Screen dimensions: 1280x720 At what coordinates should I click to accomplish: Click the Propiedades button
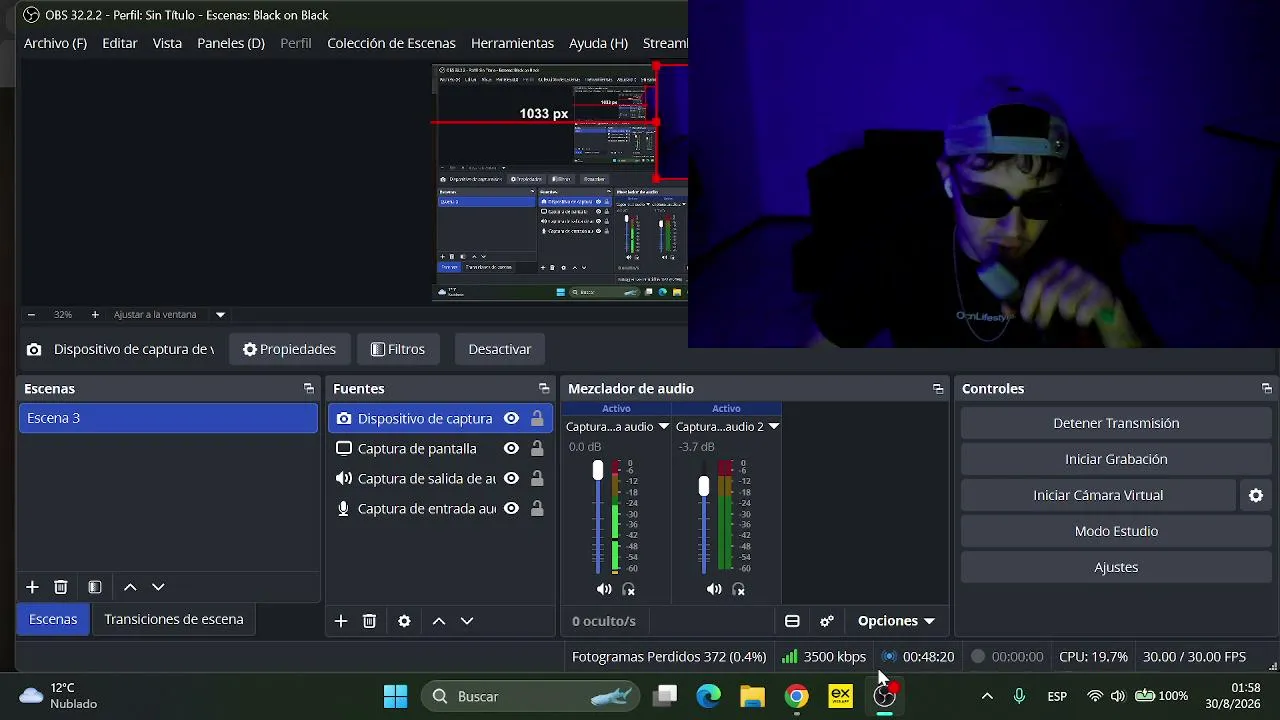pyautogui.click(x=289, y=349)
